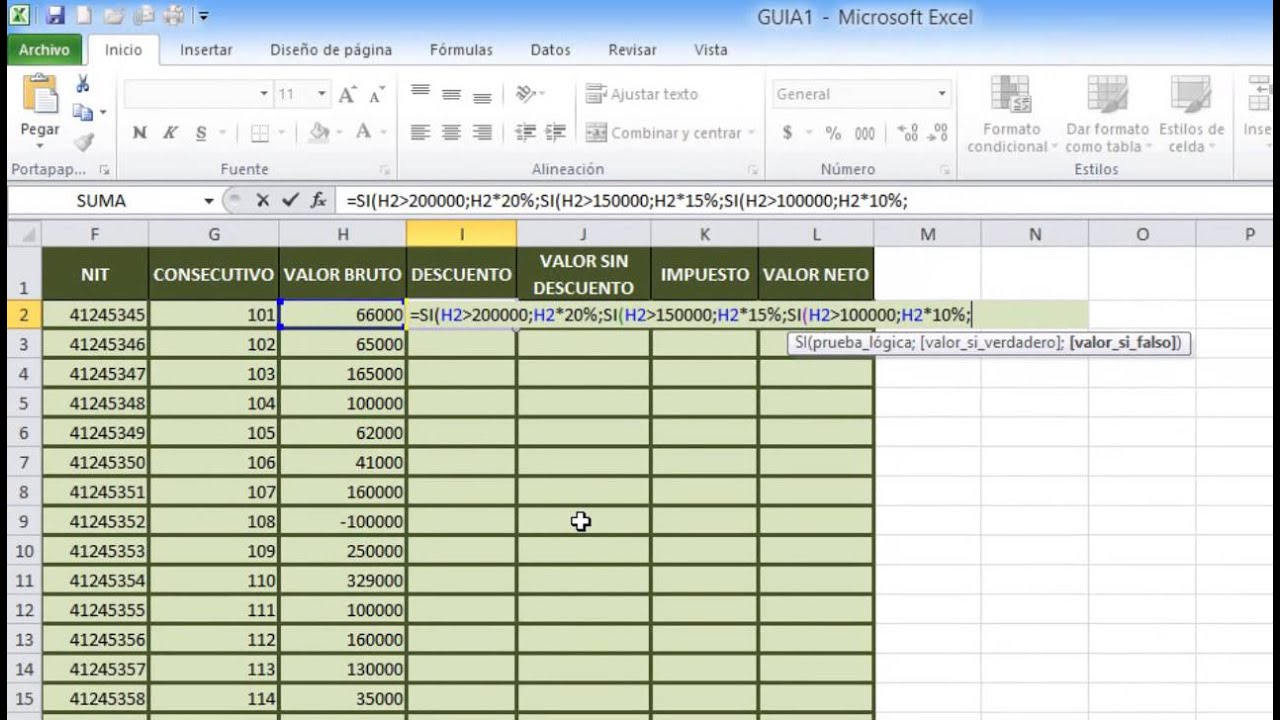This screenshot has width=1280, height=720.
Task: Open font name dropdown
Action: pos(264,94)
